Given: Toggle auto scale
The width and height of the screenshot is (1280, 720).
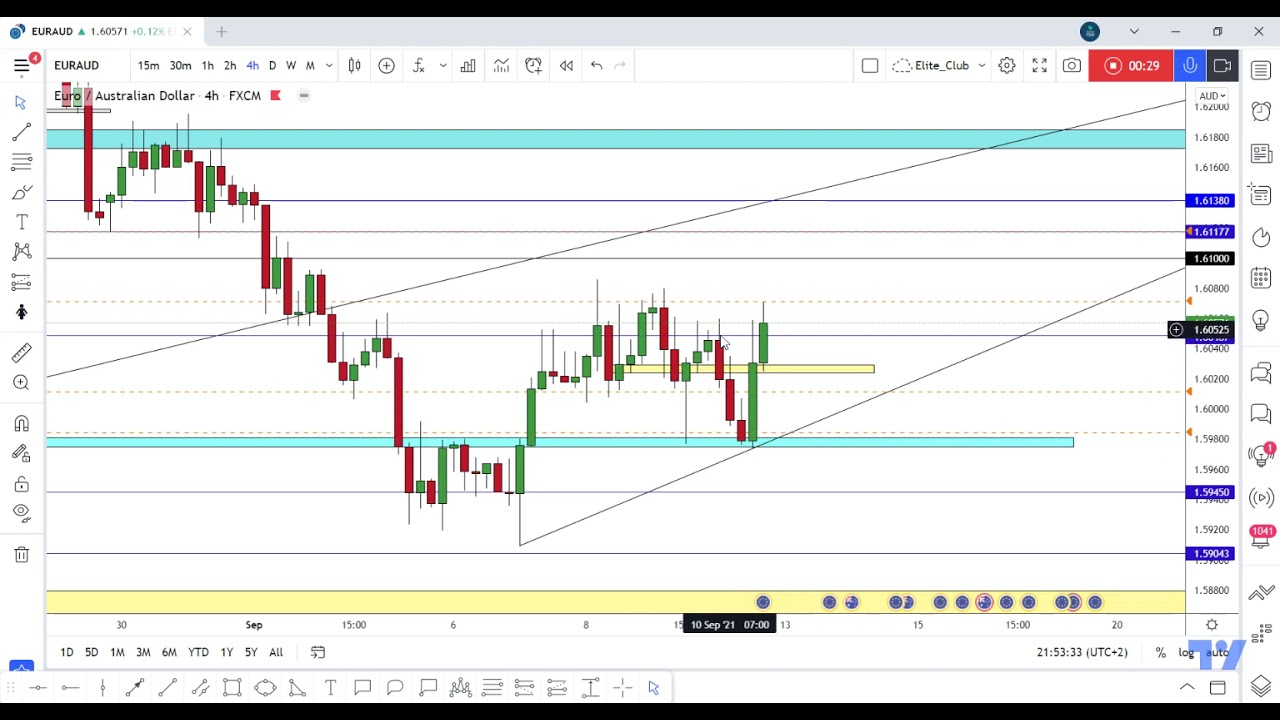Looking at the screenshot, I should tap(1216, 652).
